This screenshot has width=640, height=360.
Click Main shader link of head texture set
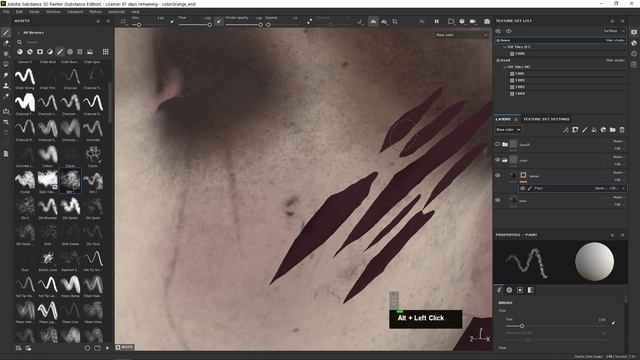615,60
